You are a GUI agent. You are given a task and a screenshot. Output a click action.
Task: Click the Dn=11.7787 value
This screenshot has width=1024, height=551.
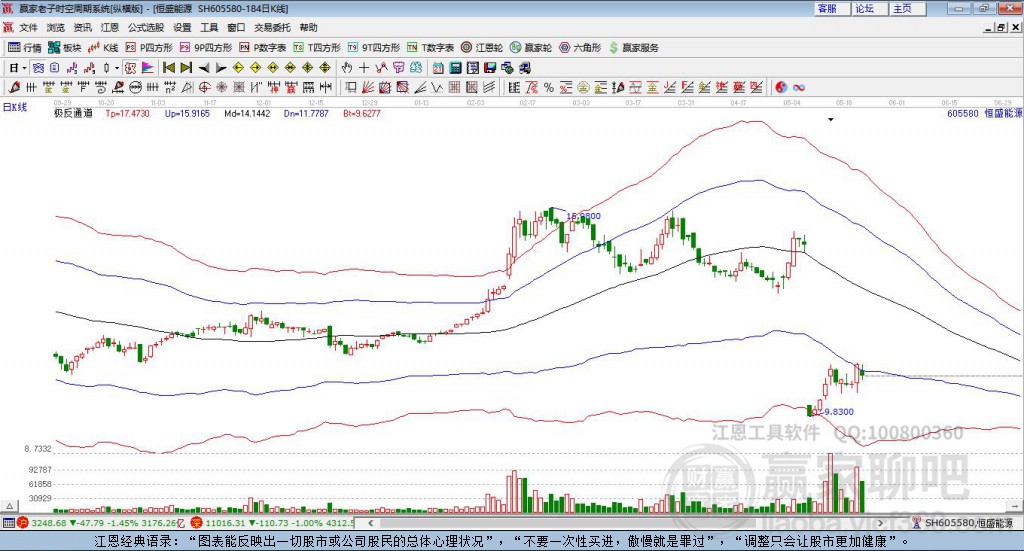[x=306, y=113]
